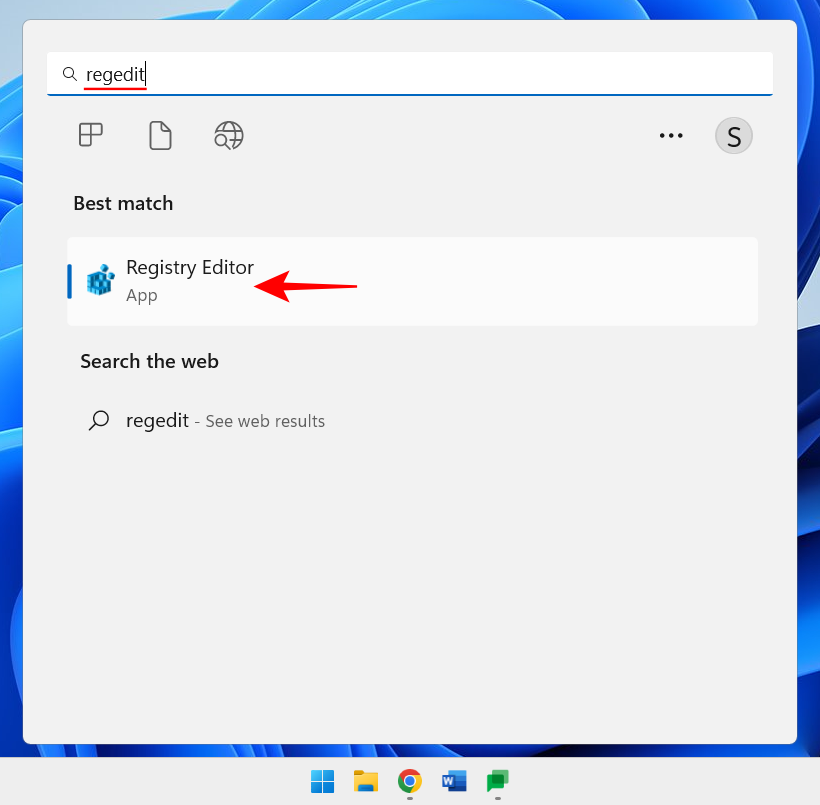This screenshot has height=805, width=820.
Task: Select the Documents search filter icon
Action: point(160,135)
